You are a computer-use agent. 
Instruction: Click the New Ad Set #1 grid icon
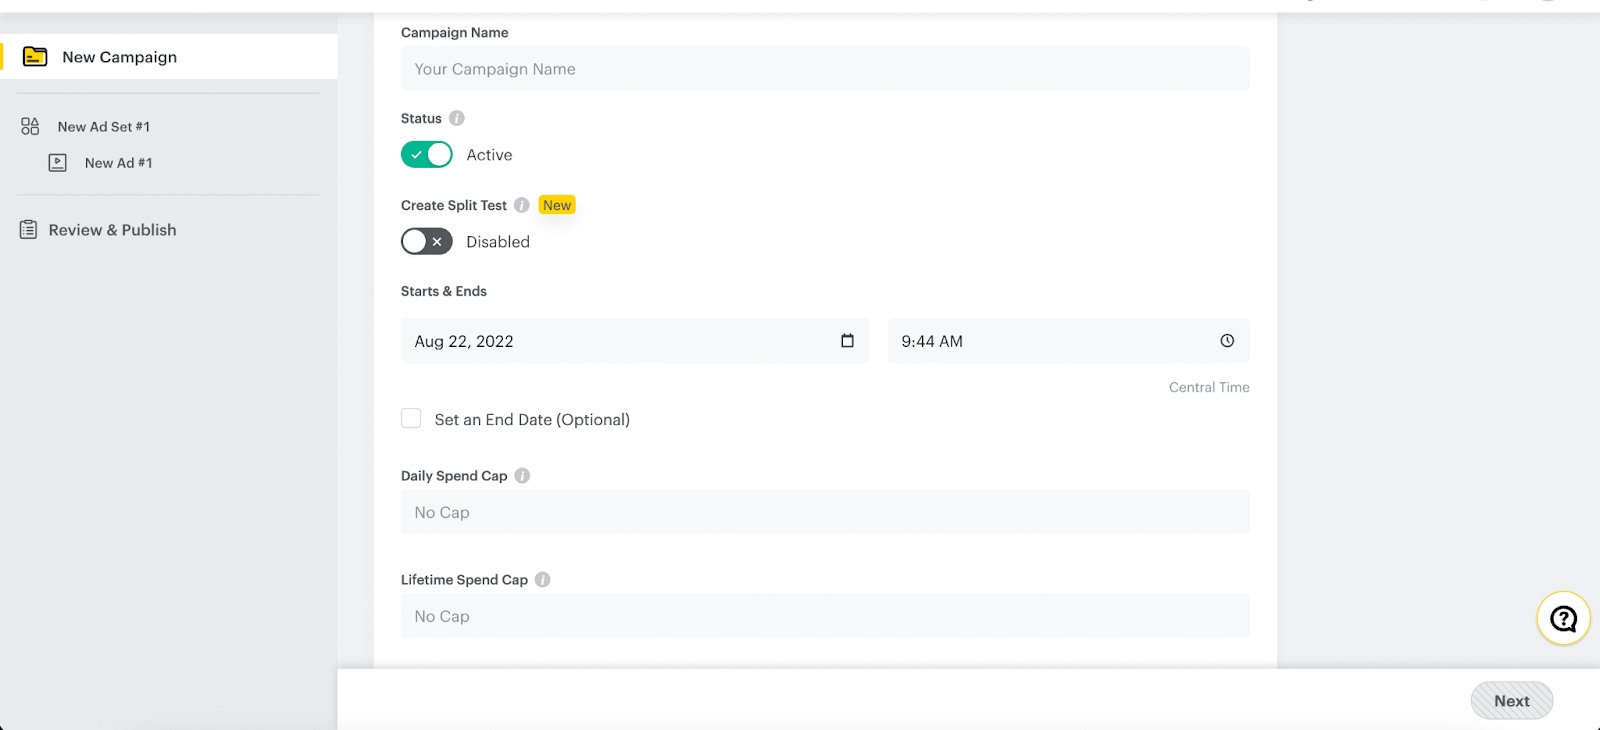(x=30, y=126)
